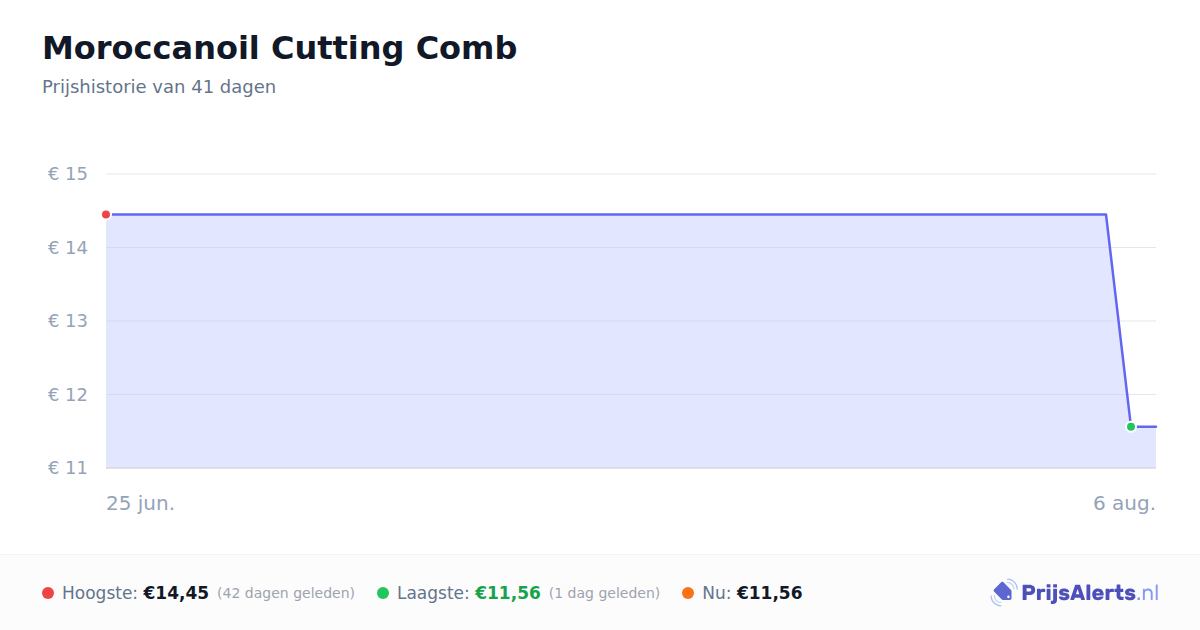Click the lowest price value €11,56 in green
This screenshot has width=1200, height=630.
click(x=508, y=593)
